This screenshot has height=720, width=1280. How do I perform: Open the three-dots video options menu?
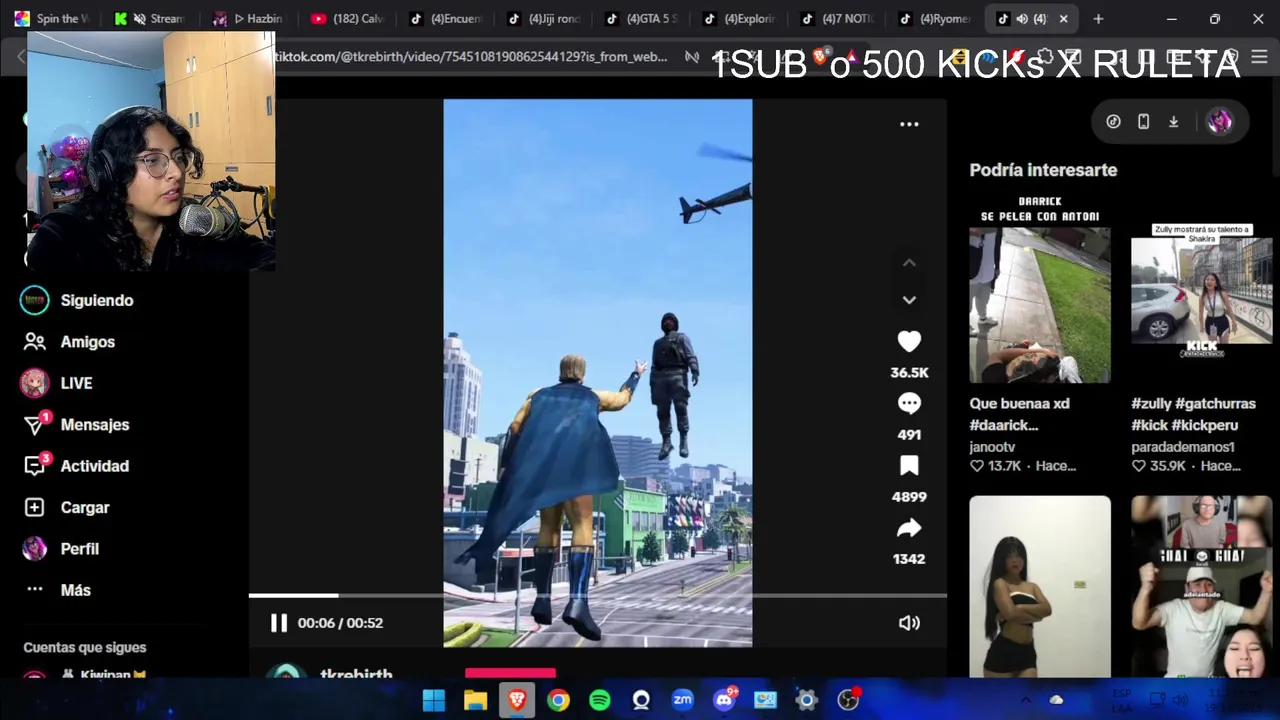tap(909, 124)
